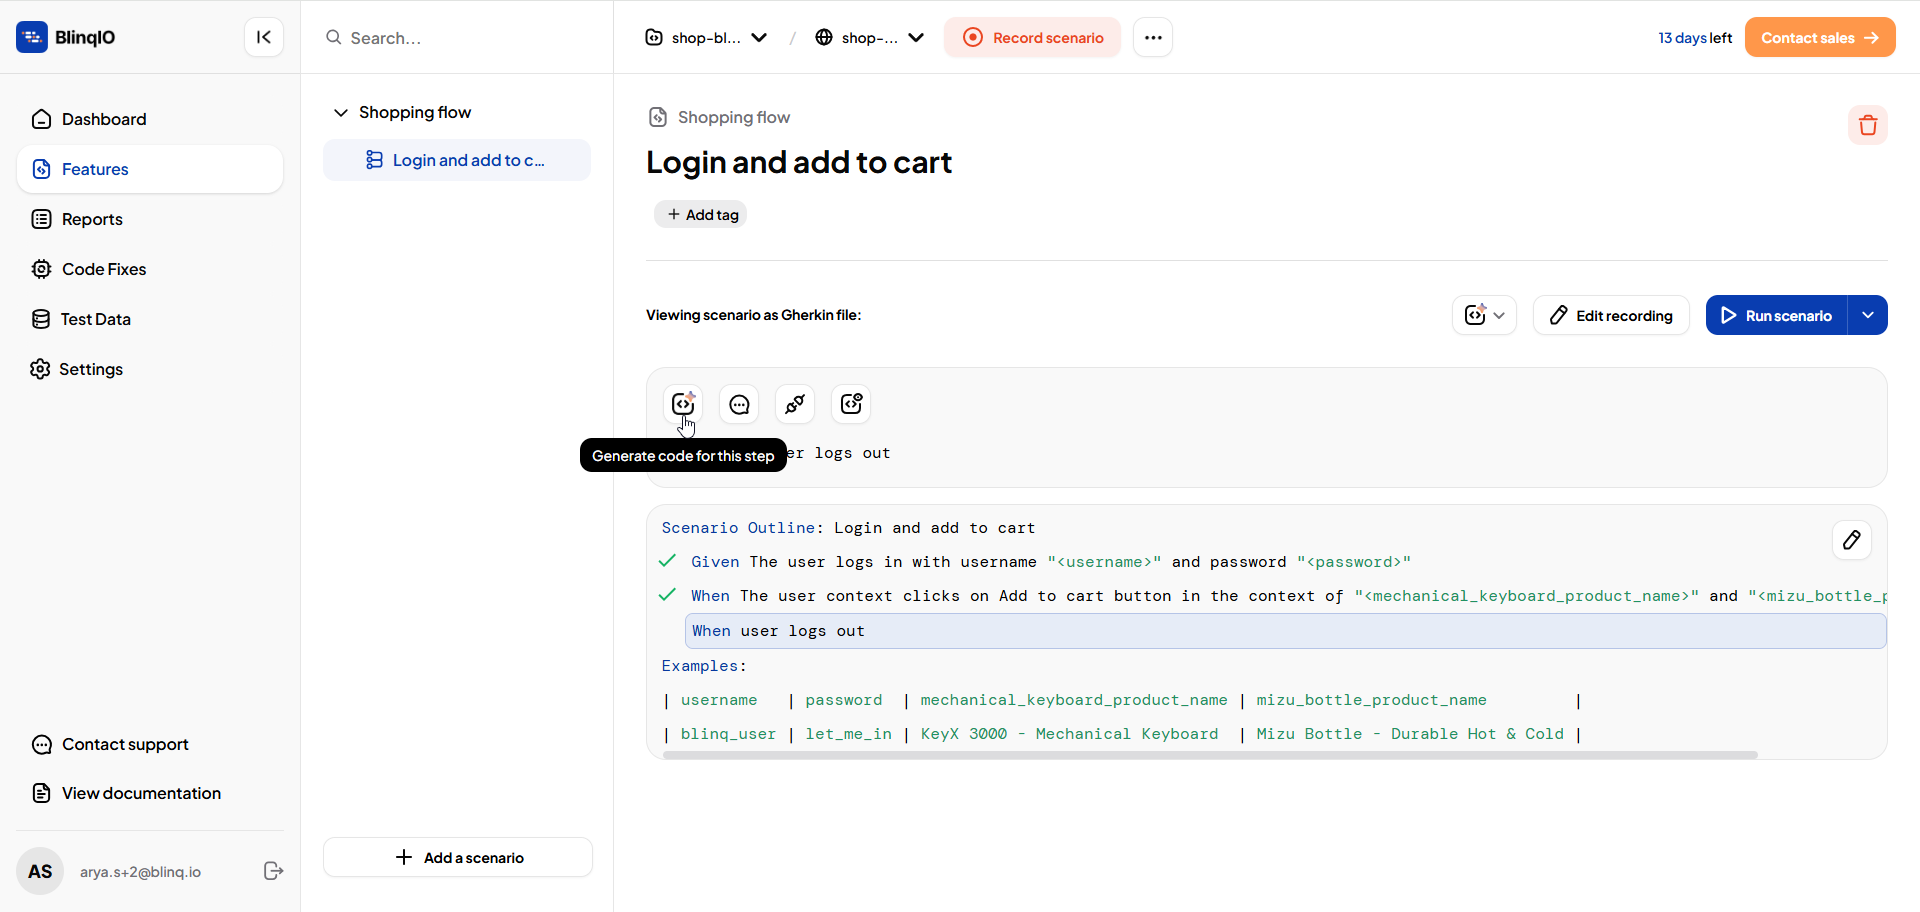Screen dimensions: 1920x912
Task: Click the blinq_user table cell
Action: [728, 734]
